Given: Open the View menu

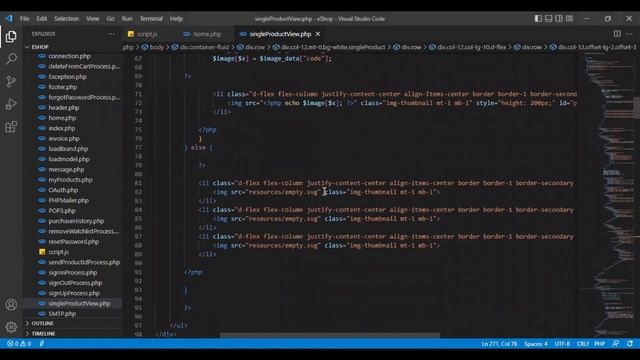Looking at the screenshot, I should coord(93,19).
